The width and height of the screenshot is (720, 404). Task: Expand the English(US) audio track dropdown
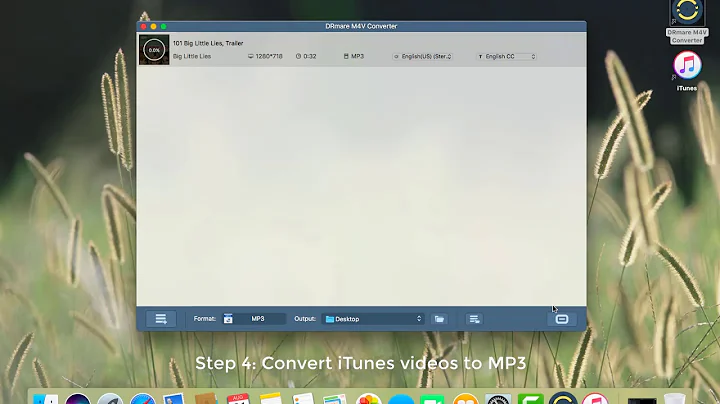tap(422, 56)
